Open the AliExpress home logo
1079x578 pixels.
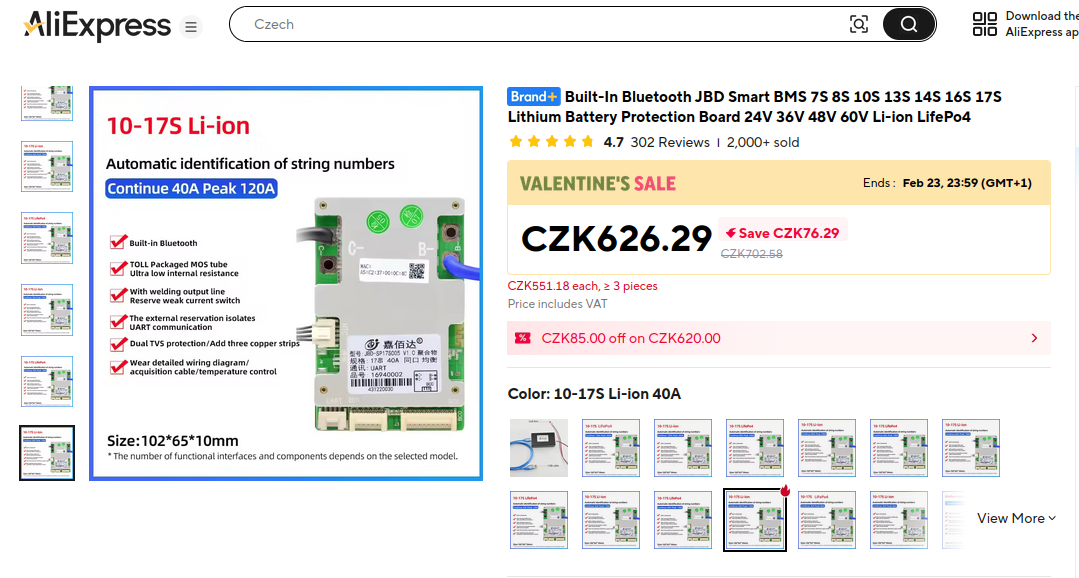pyautogui.click(x=97, y=25)
